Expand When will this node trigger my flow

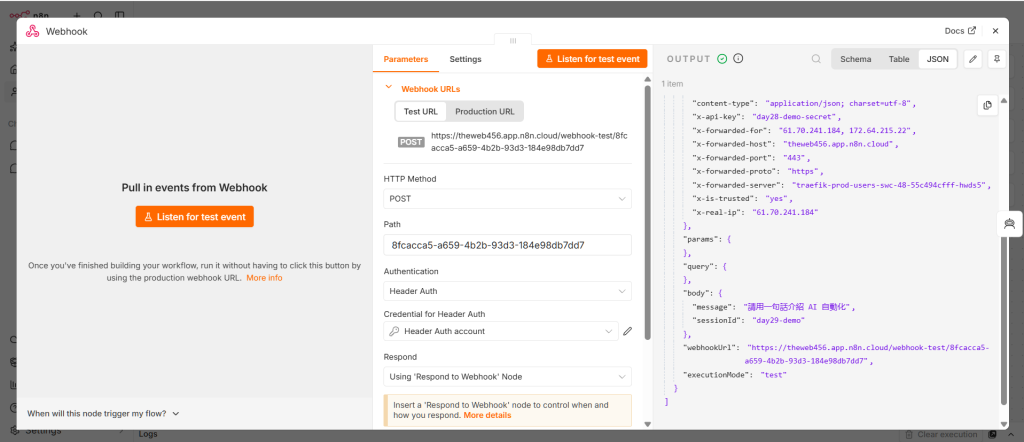[103, 413]
